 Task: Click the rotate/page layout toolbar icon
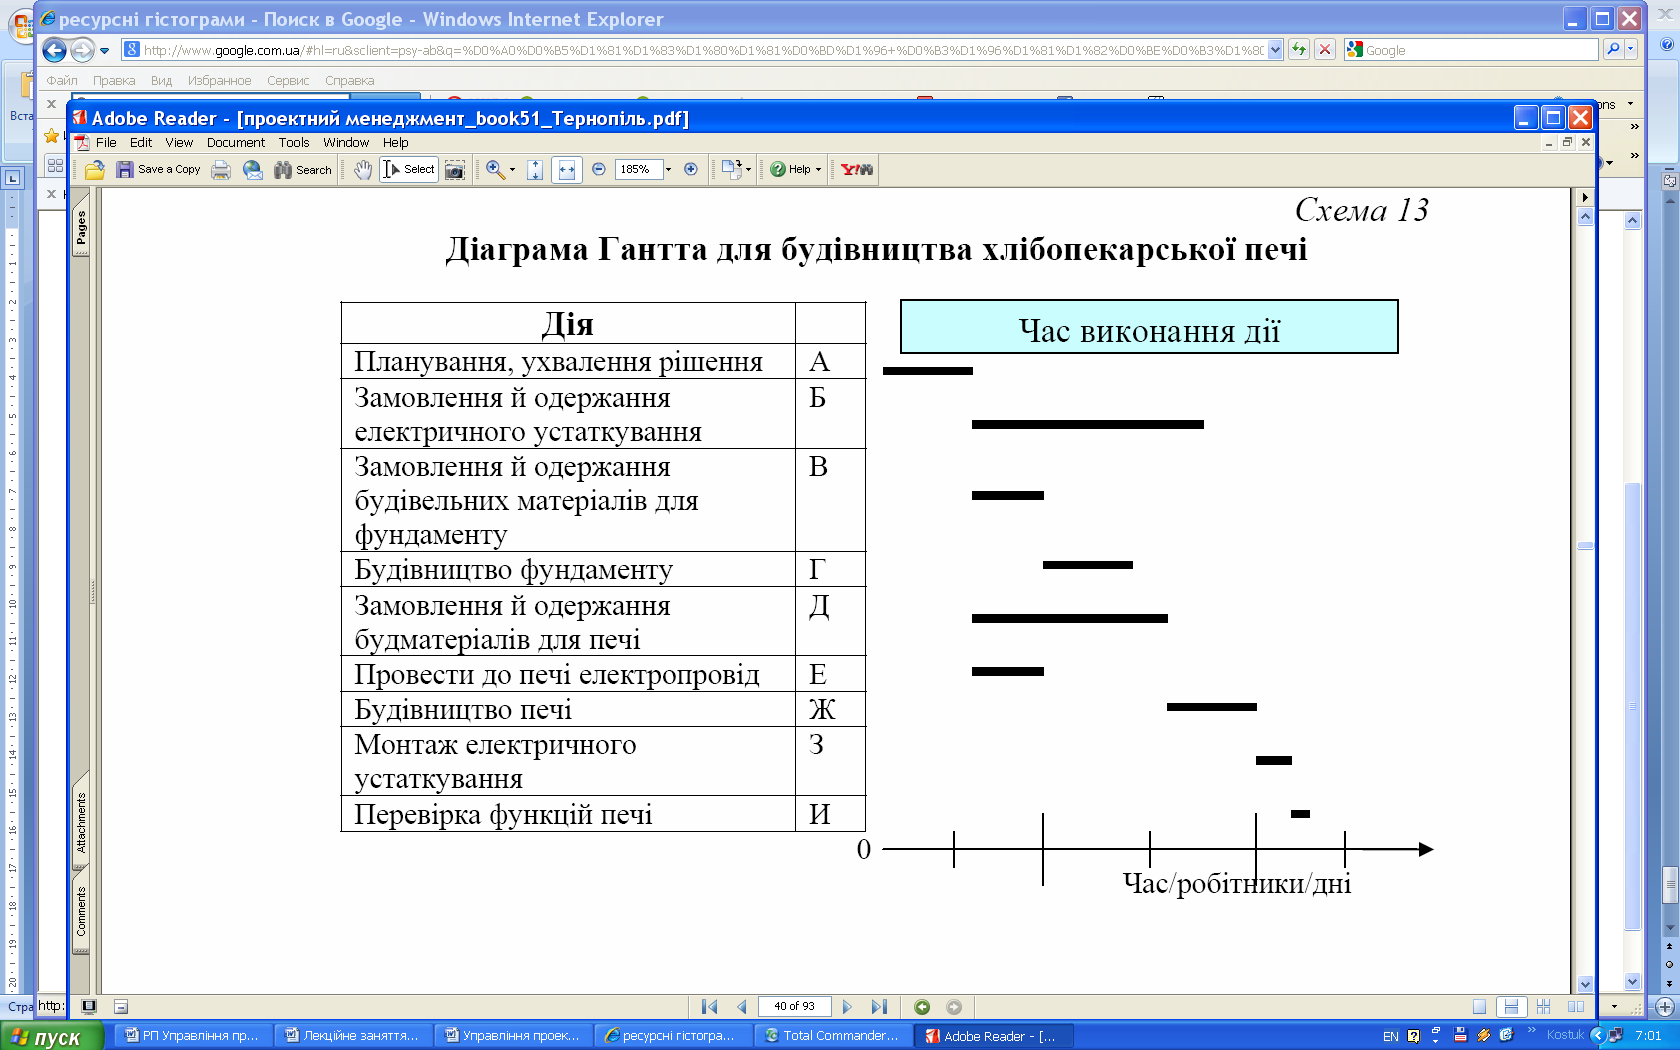click(732, 169)
